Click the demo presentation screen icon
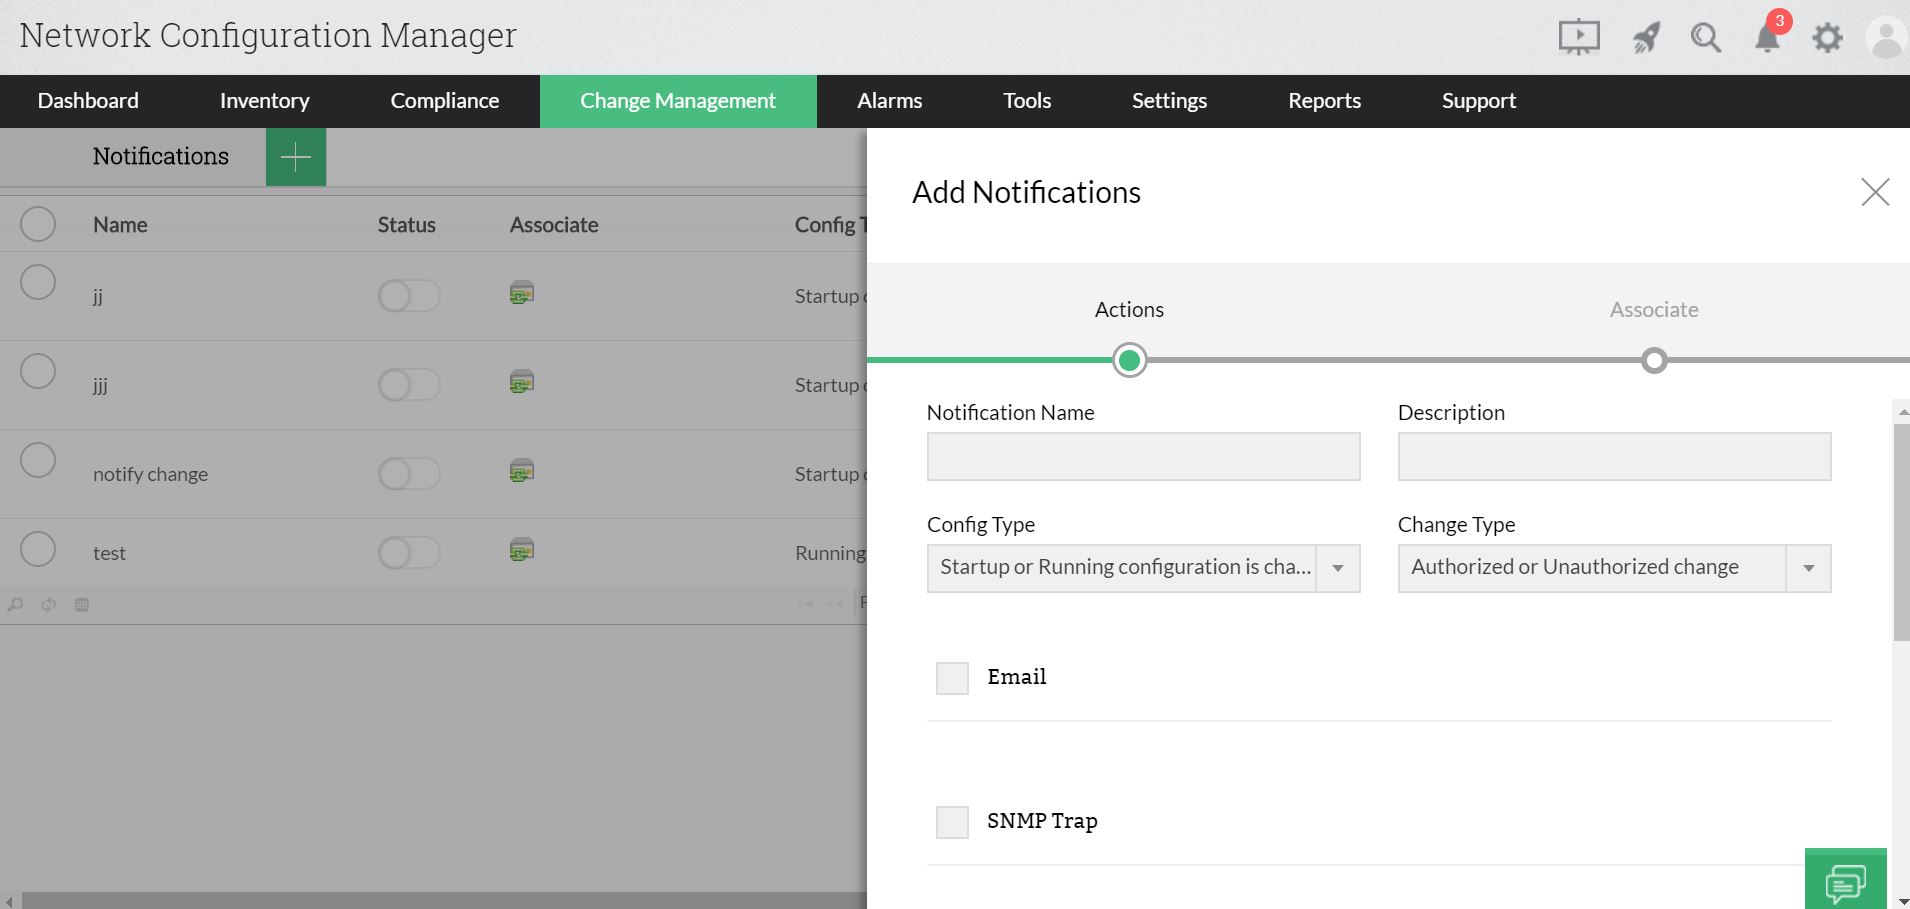Viewport: 1910px width, 909px height. (1580, 37)
